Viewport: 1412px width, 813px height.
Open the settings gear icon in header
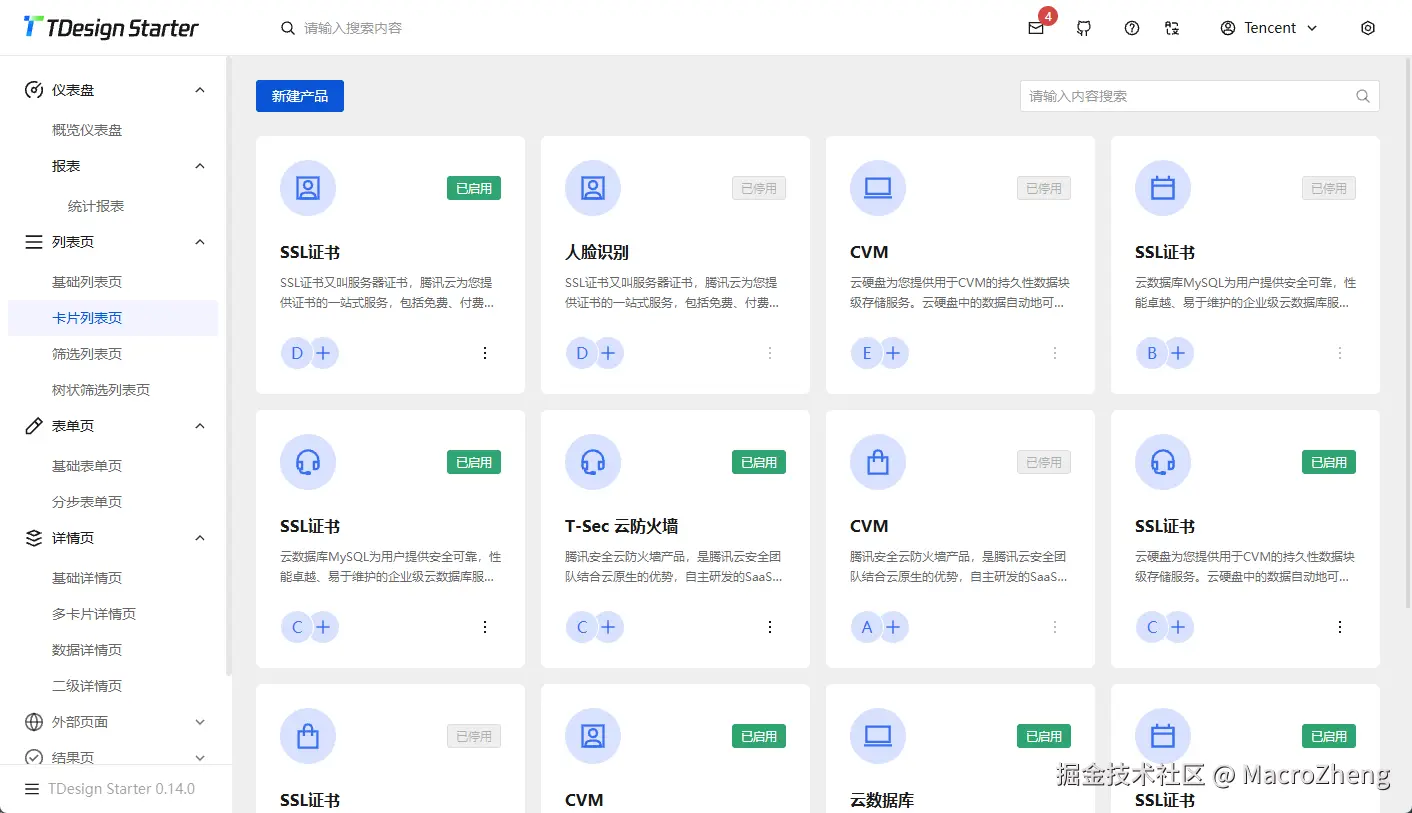pos(1368,28)
